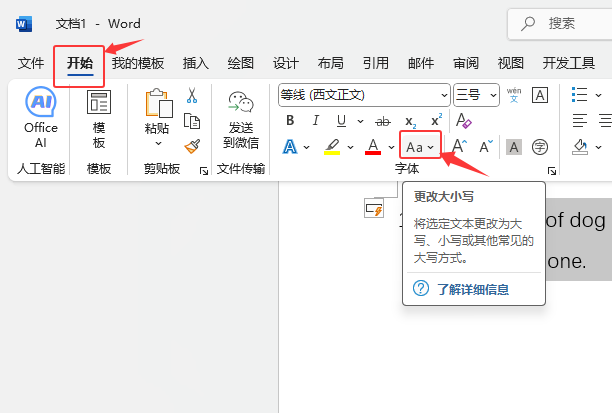Click the Word app logo
The height and width of the screenshot is (413, 612).
(24, 24)
